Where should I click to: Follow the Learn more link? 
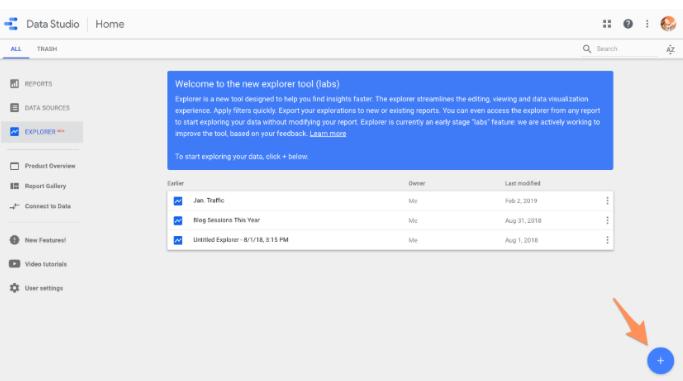[x=328, y=134]
